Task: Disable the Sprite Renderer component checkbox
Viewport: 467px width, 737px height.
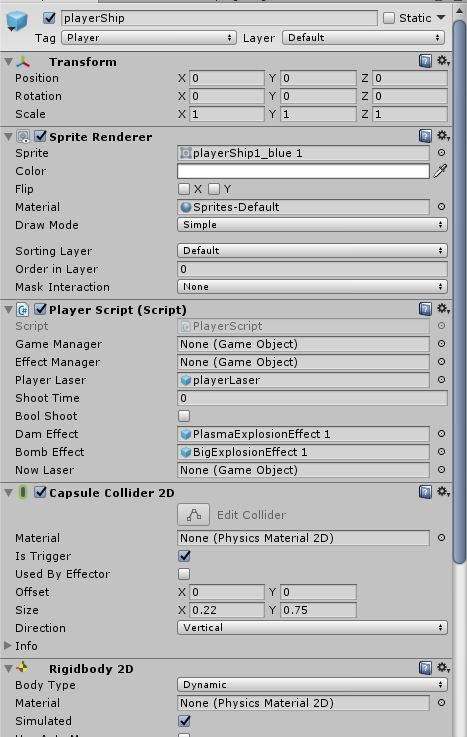Action: (x=40, y=136)
